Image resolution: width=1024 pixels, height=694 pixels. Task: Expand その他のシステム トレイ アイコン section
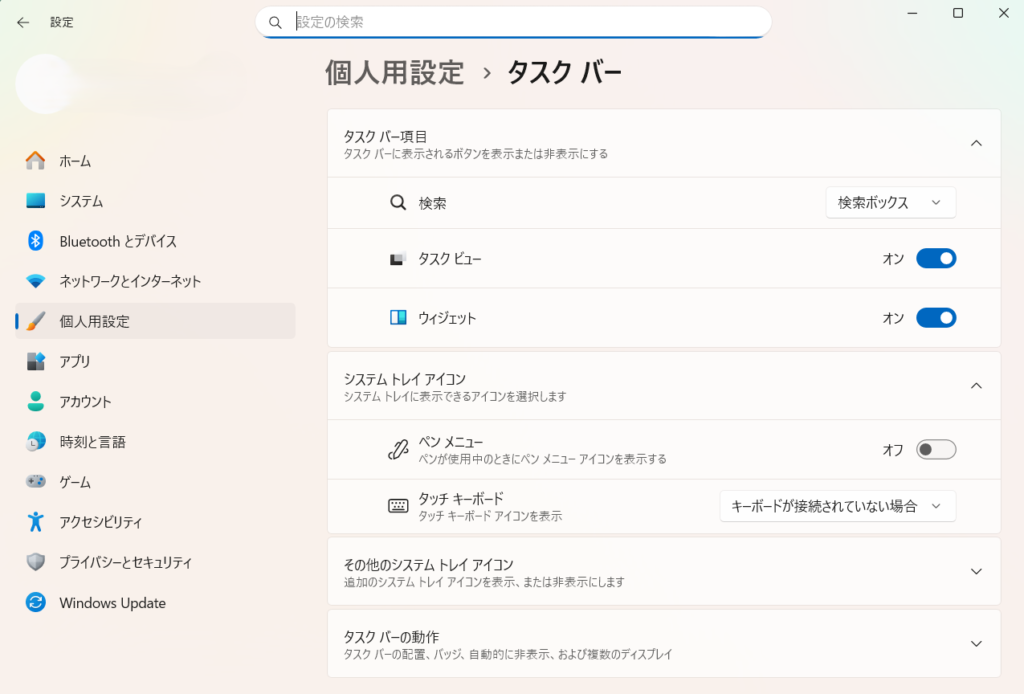coord(976,571)
